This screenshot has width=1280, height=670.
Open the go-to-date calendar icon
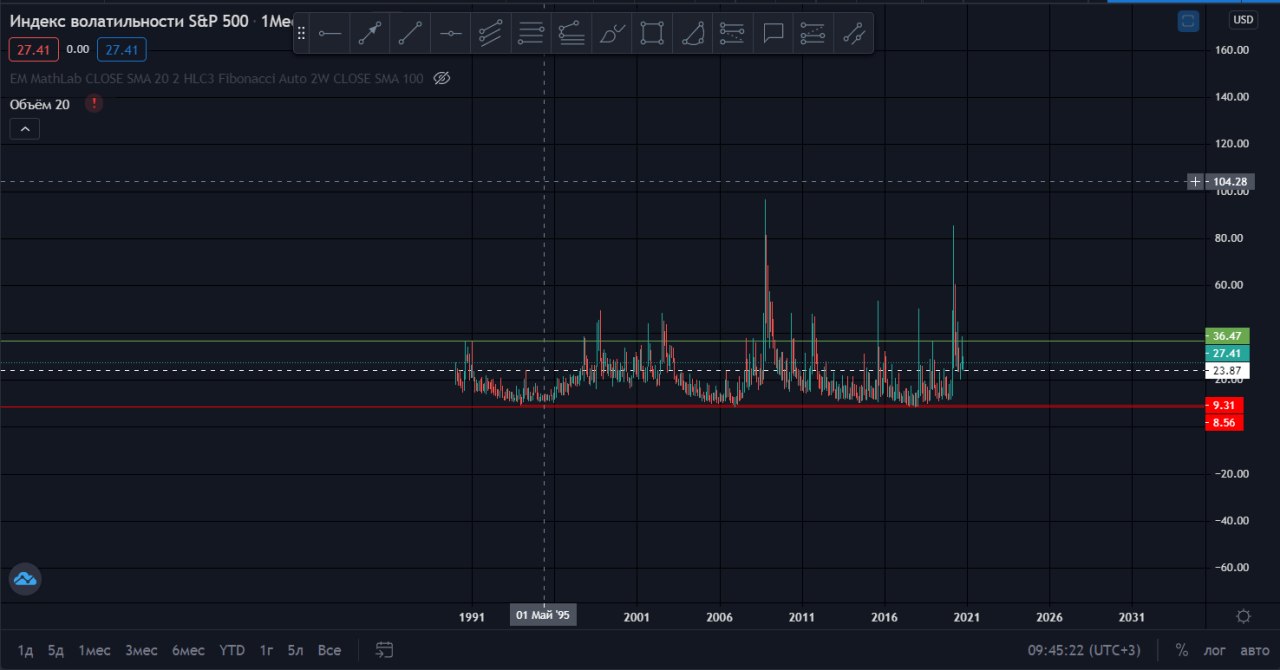(384, 650)
